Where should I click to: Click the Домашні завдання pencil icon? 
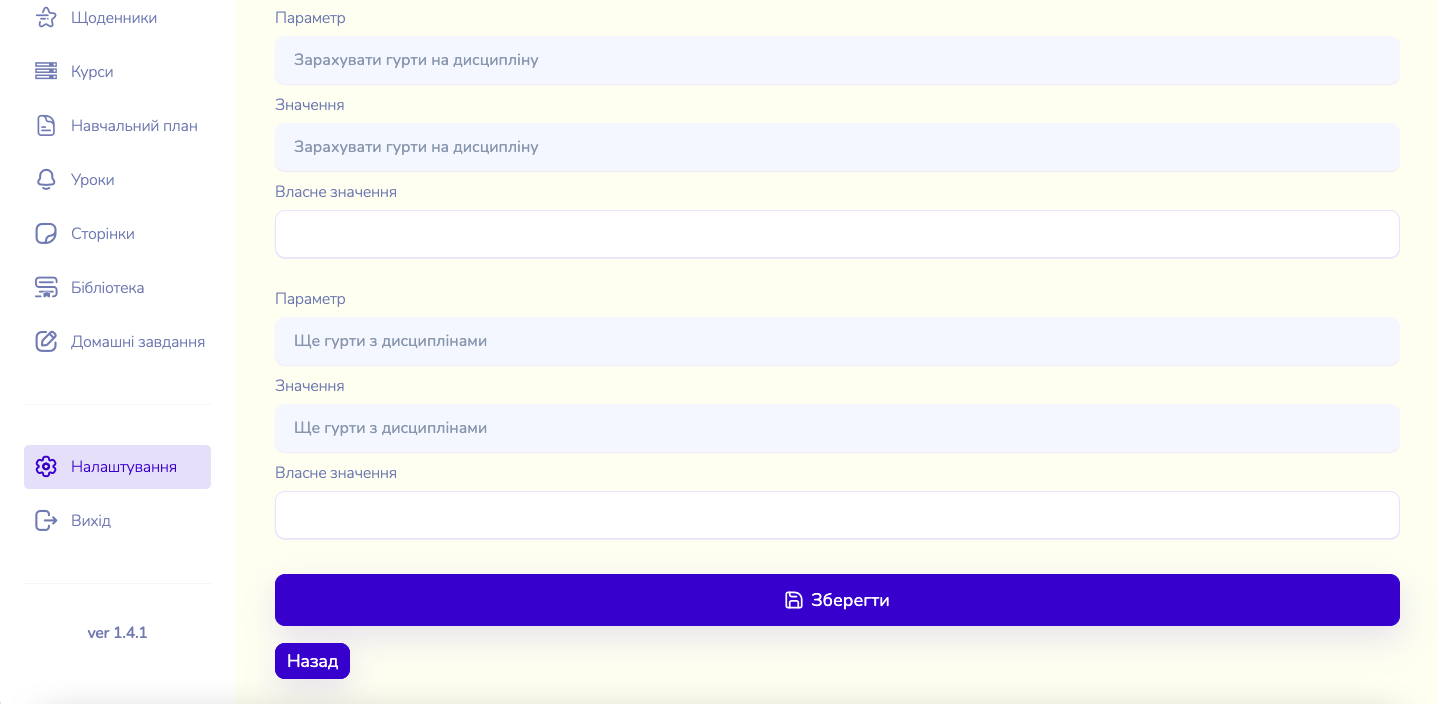(46, 342)
